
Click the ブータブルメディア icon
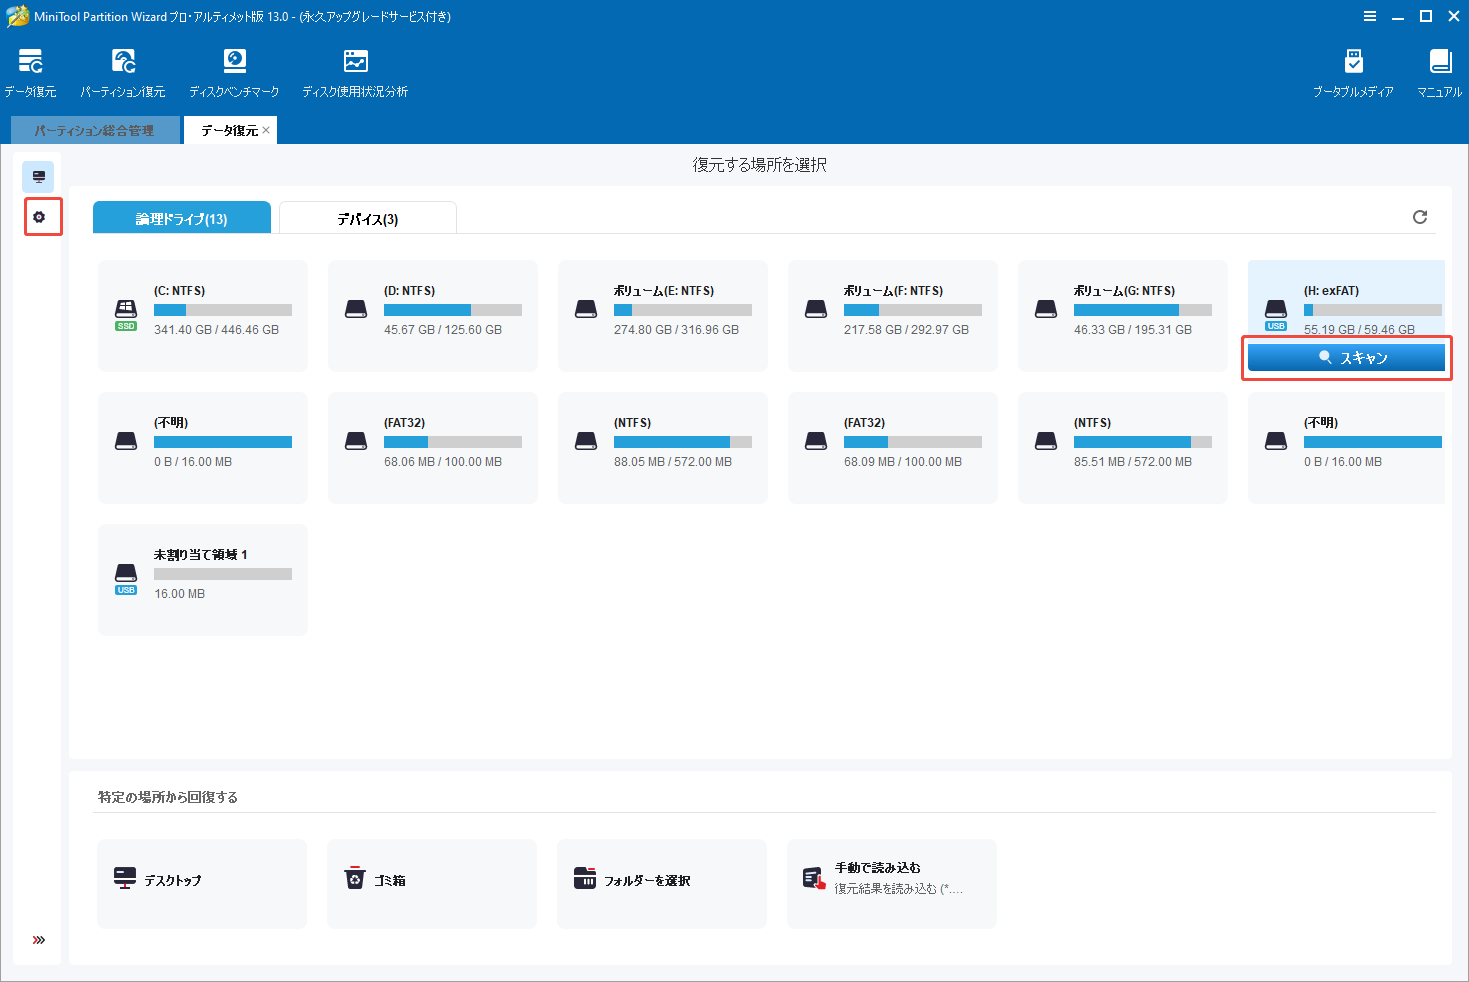(x=1353, y=73)
